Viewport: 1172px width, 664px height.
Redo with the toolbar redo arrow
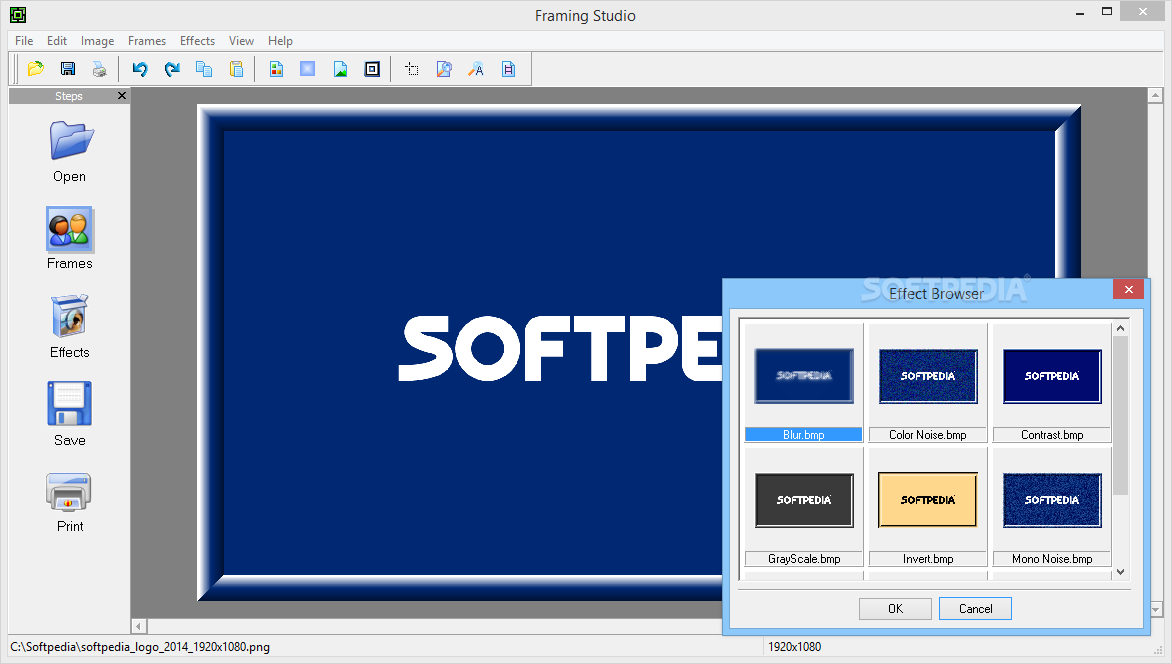tap(172, 69)
